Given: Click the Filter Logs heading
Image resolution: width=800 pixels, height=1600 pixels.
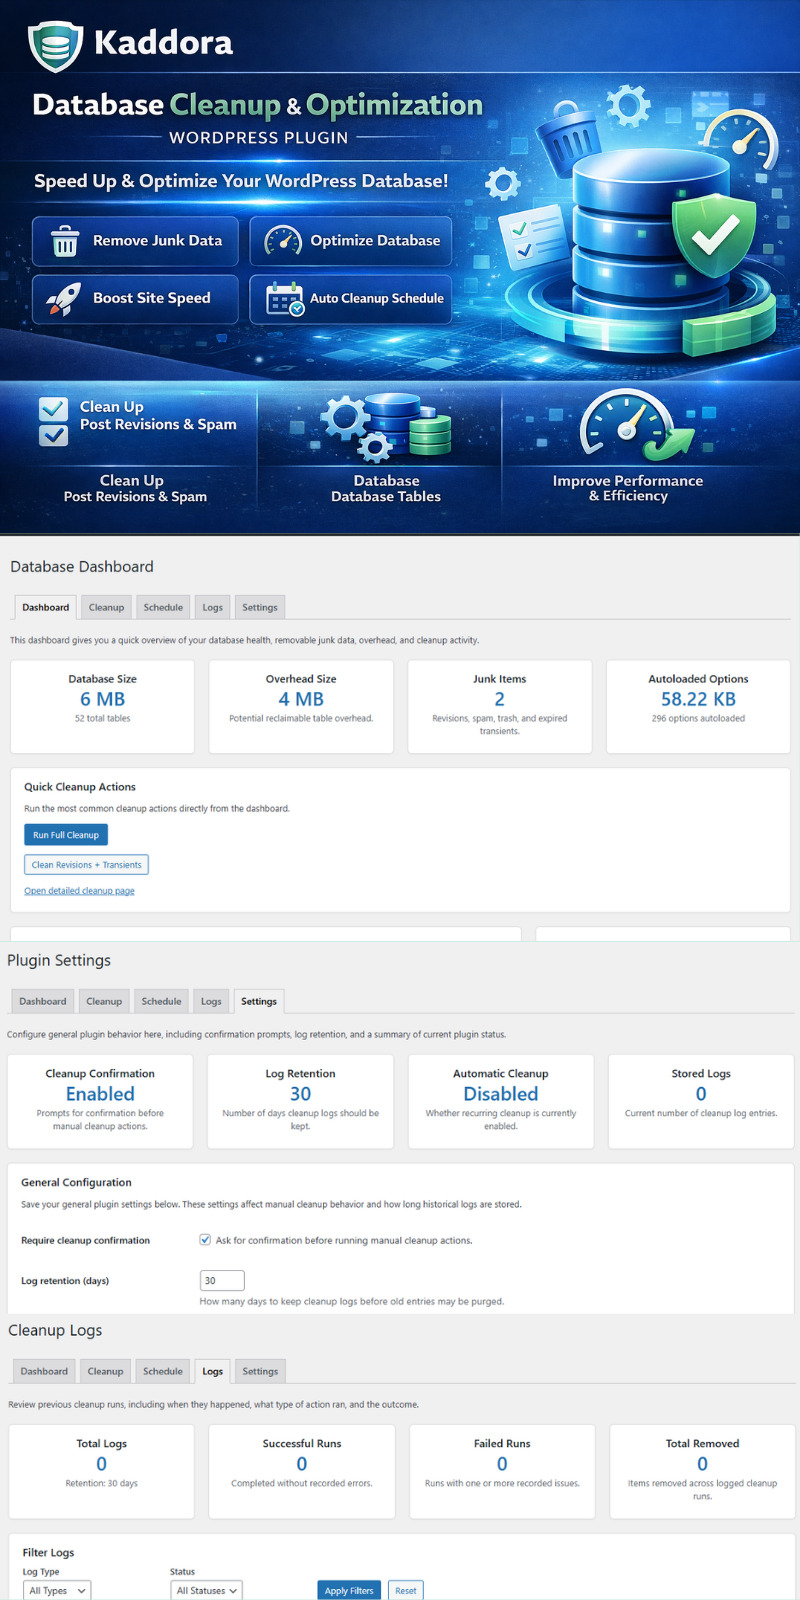Looking at the screenshot, I should pyautogui.click(x=48, y=1553).
